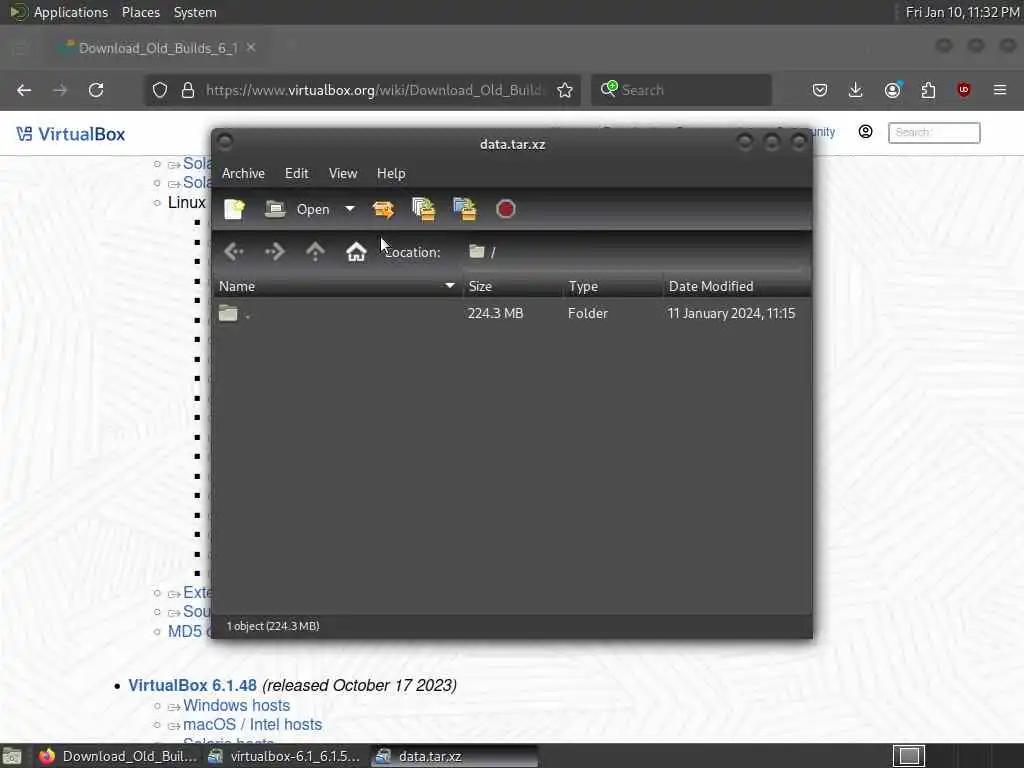The height and width of the screenshot is (768, 1024).
Task: Click the show desktop icon in taskbar
Action: pos(12,757)
